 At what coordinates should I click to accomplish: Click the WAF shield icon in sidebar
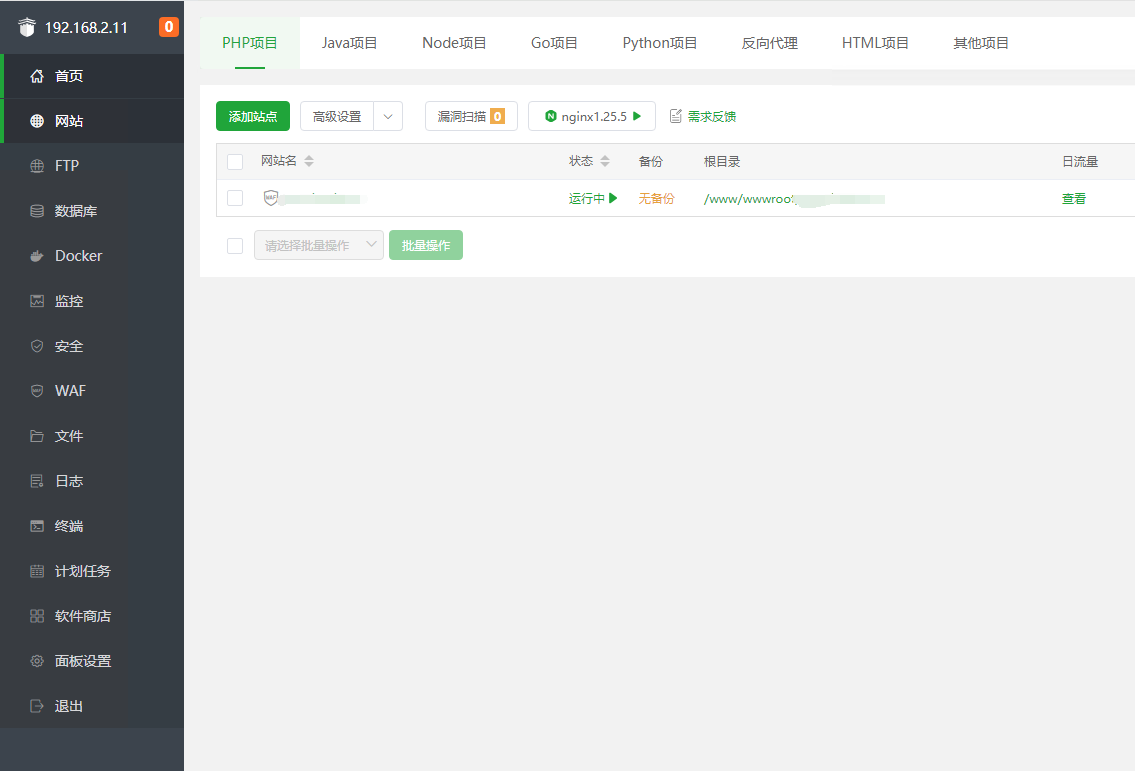37,391
